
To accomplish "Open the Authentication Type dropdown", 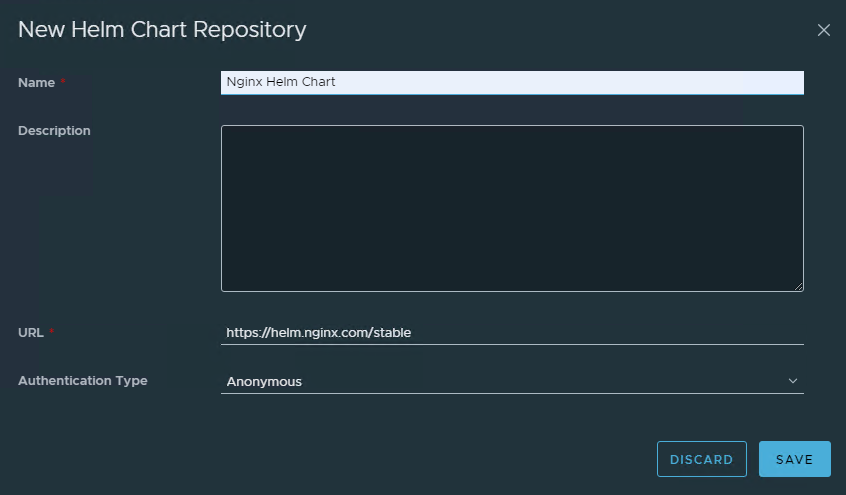I will point(511,381).
